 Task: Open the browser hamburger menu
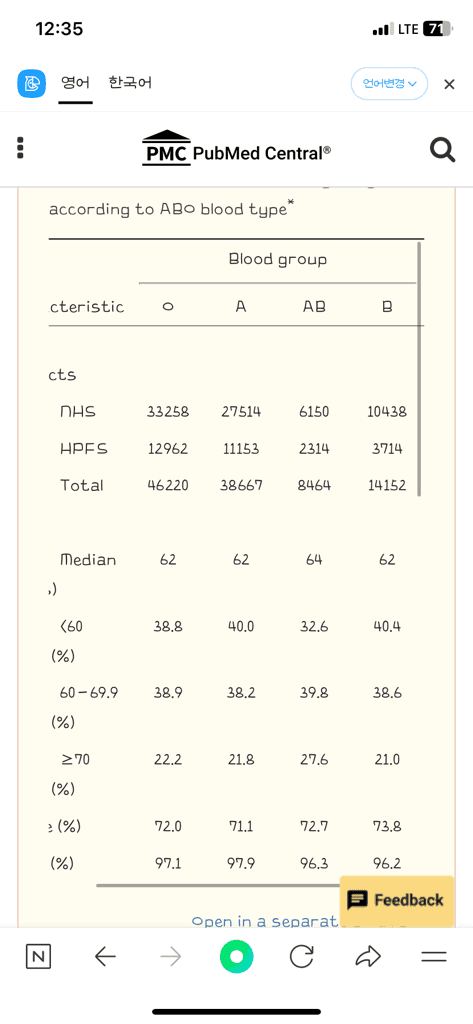click(434, 957)
